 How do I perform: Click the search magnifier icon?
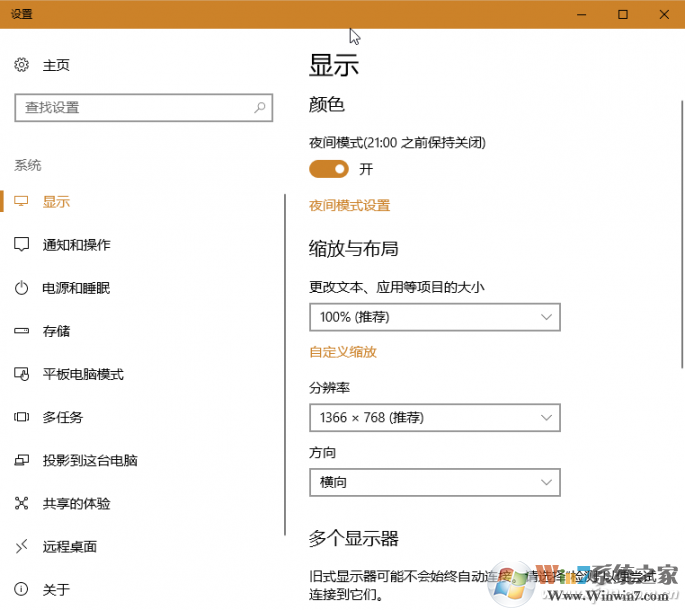[x=260, y=107]
